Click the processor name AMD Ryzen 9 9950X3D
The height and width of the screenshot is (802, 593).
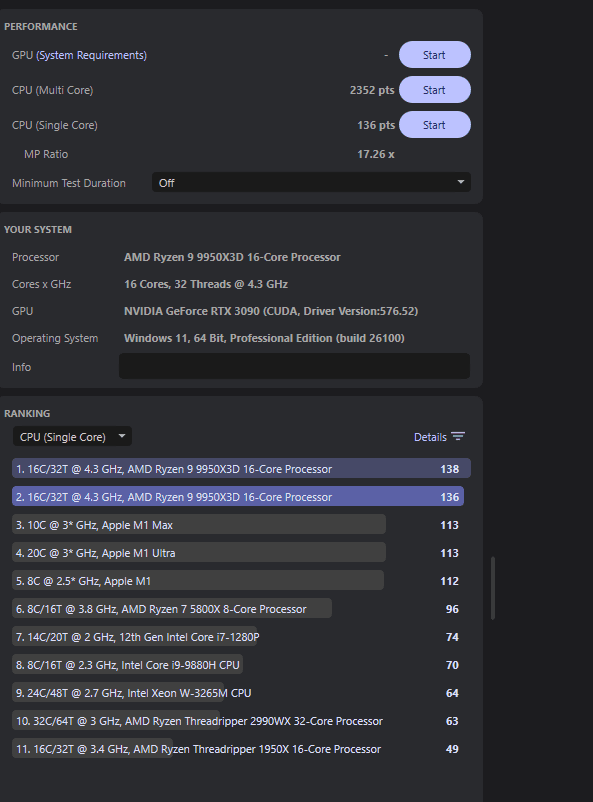point(232,257)
